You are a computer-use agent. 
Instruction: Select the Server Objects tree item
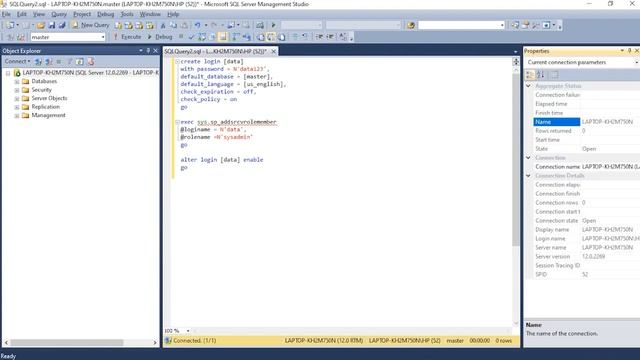(49, 98)
